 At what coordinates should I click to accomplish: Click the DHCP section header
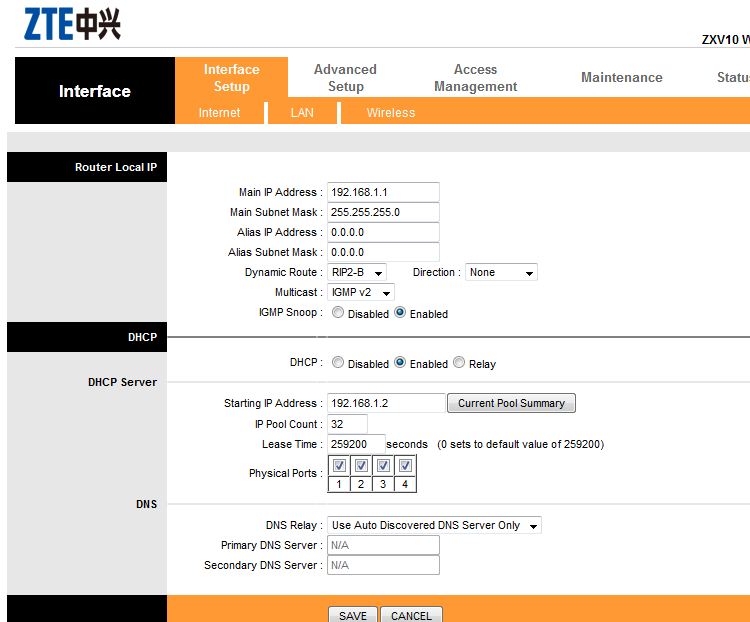[87, 337]
